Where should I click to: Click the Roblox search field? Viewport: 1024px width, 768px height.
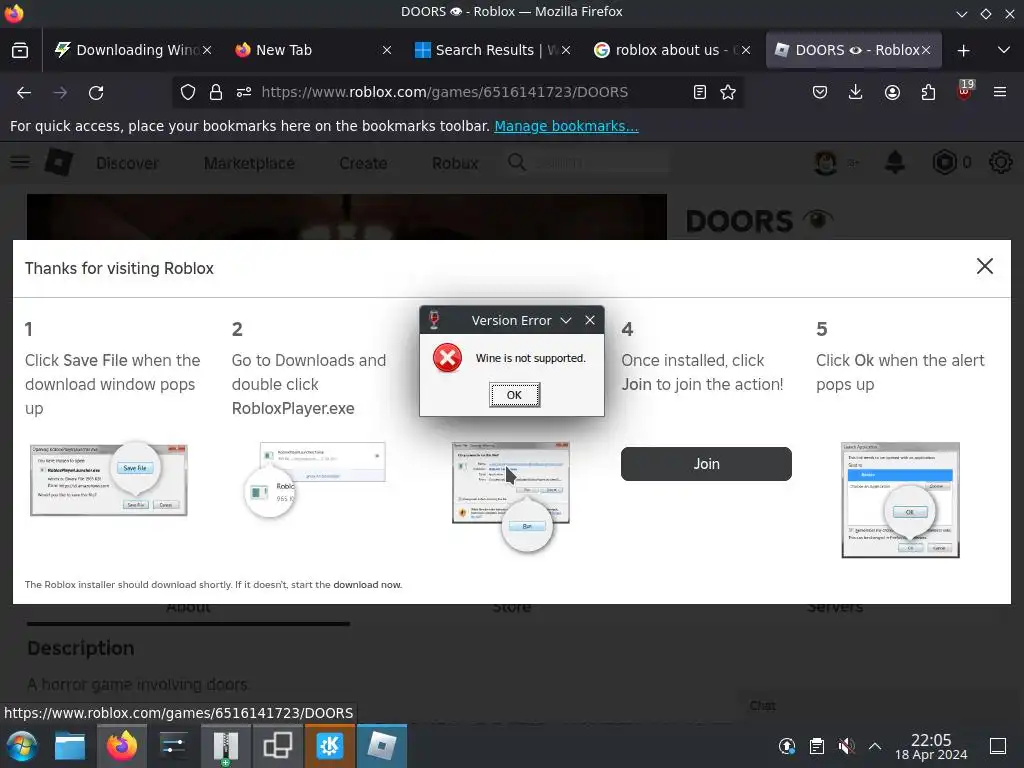tap(588, 163)
